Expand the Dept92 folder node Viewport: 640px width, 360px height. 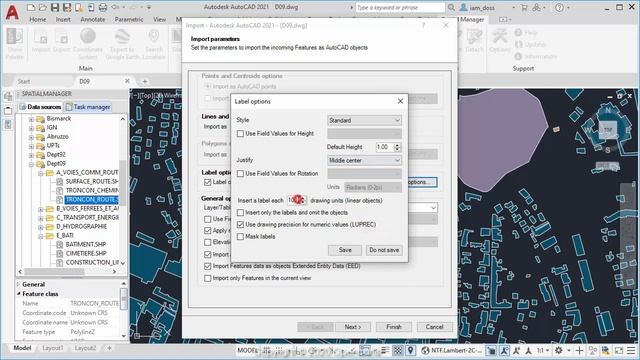point(31,155)
